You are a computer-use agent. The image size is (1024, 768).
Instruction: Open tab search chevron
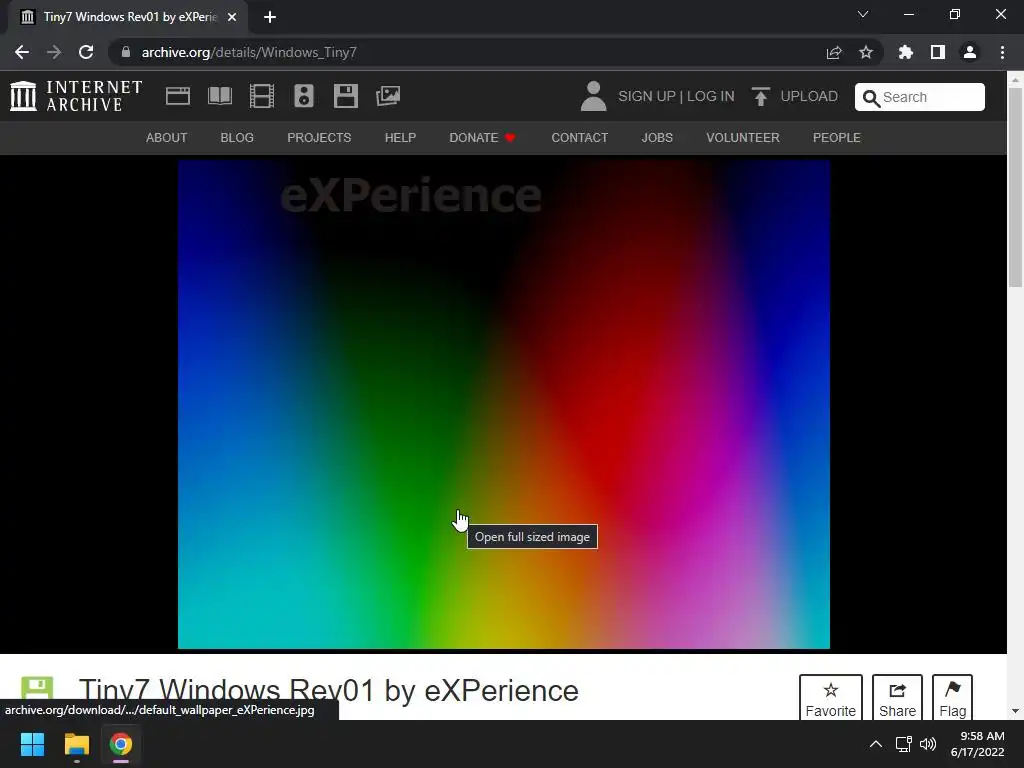point(863,14)
